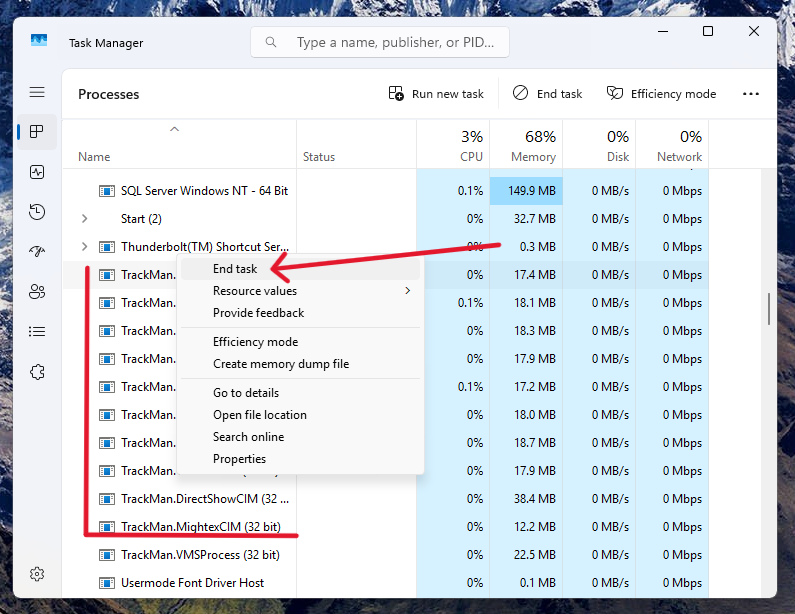The width and height of the screenshot is (795, 614).
Task: Choose Go to details menu entry
Action: pos(300,393)
